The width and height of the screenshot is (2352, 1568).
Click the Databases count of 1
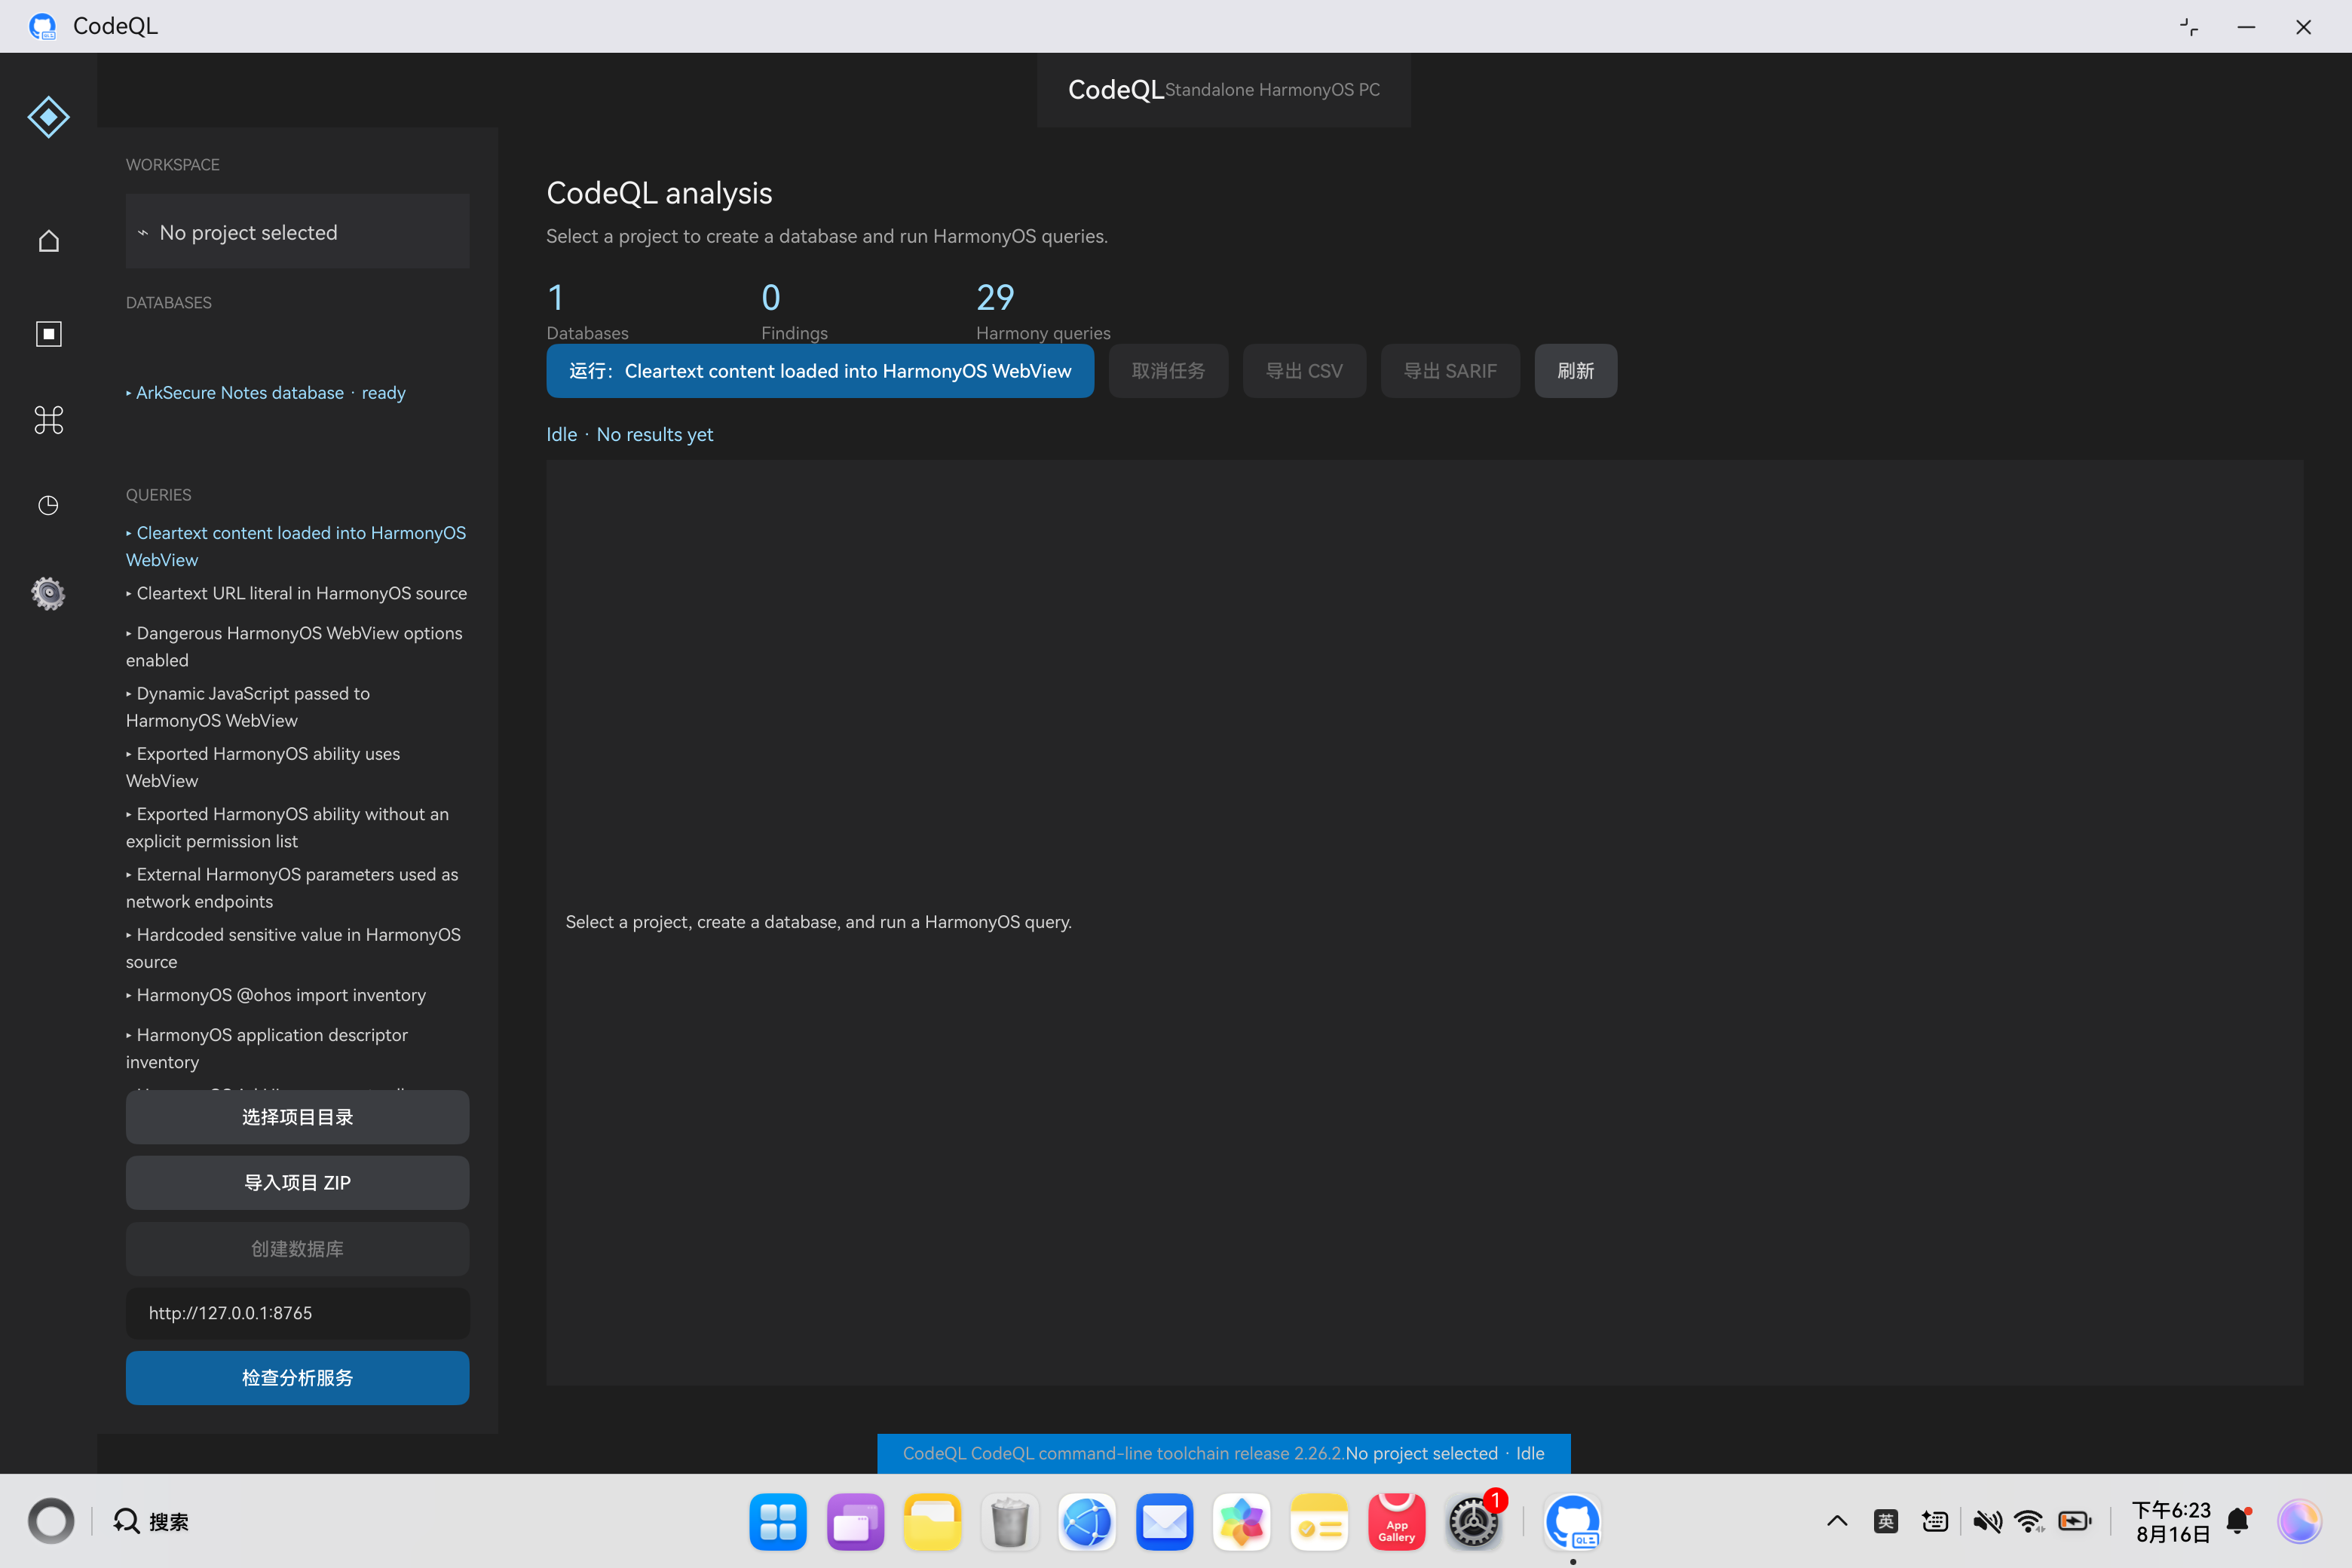click(556, 297)
